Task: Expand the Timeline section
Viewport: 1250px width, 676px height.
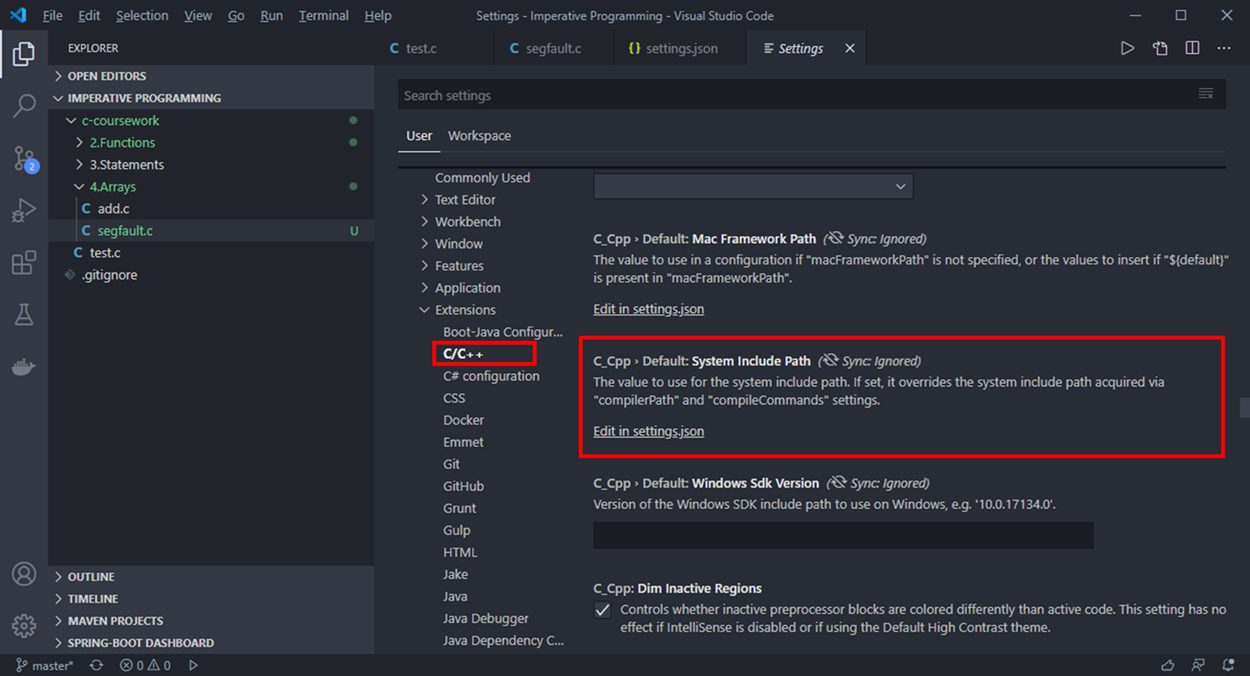Action: tap(211, 599)
